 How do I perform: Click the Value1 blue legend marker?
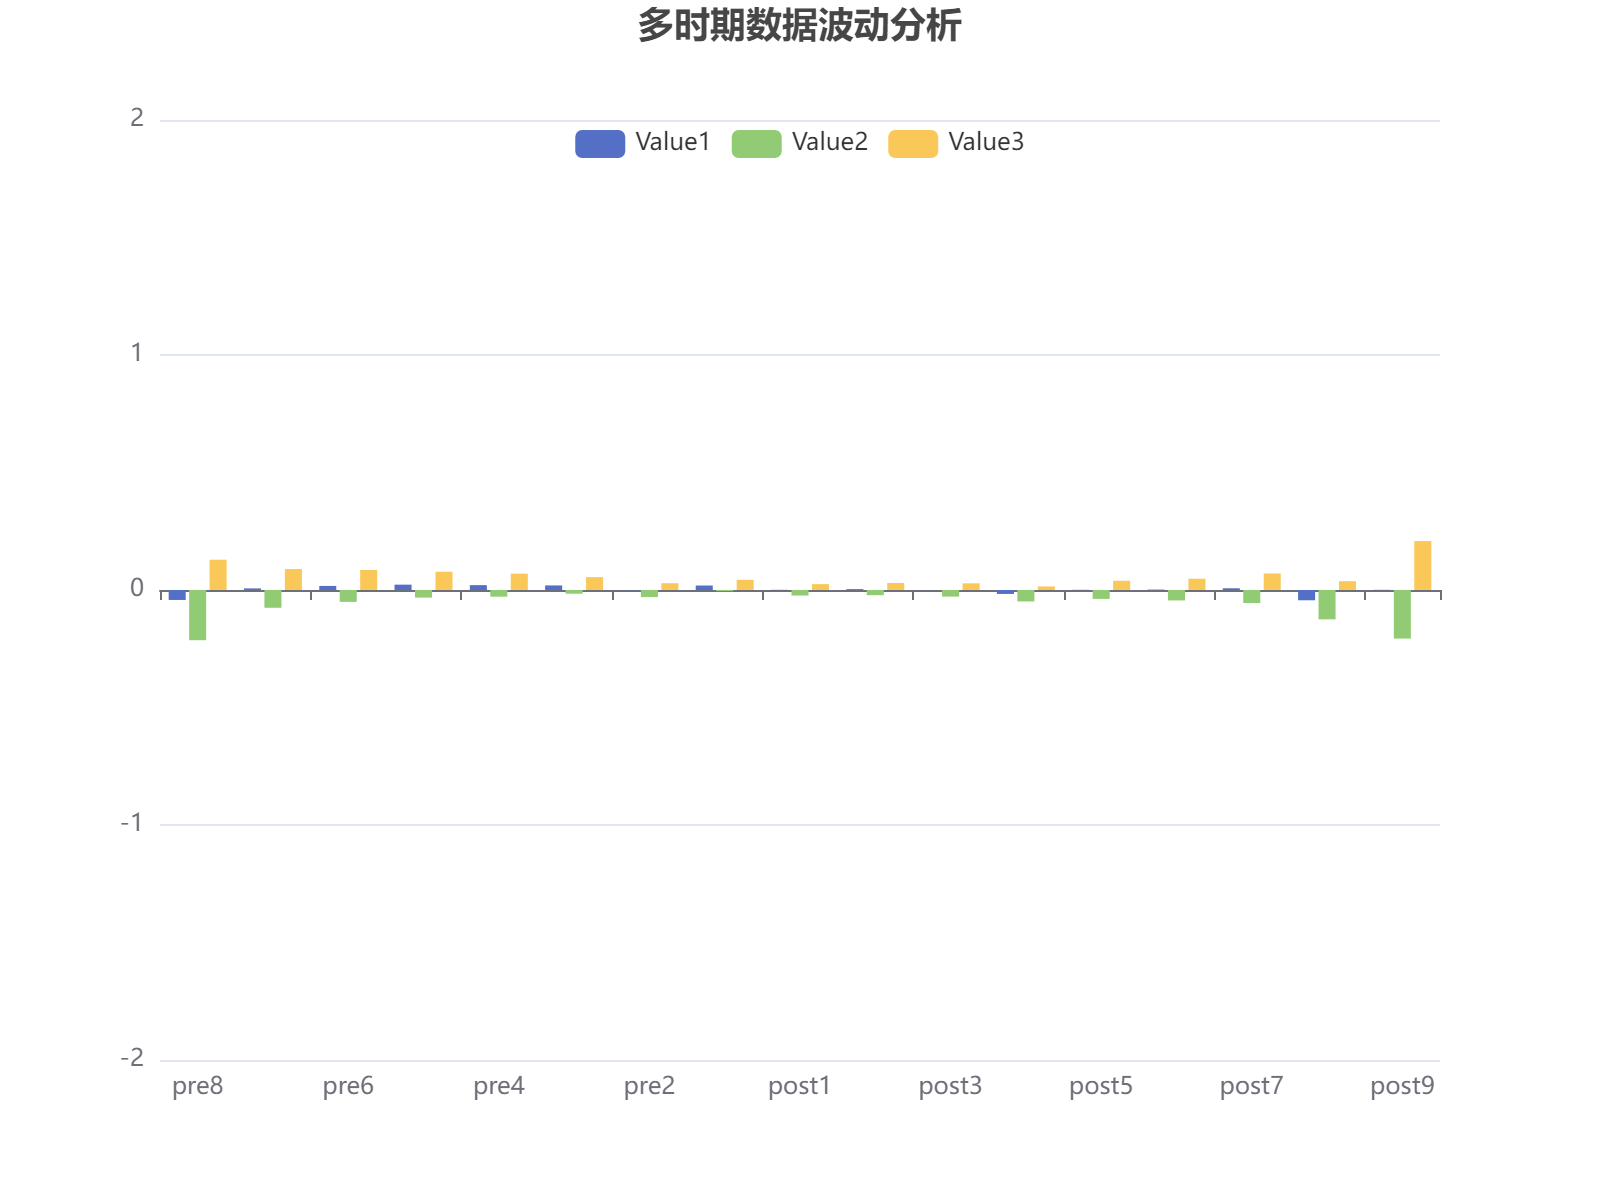598,142
